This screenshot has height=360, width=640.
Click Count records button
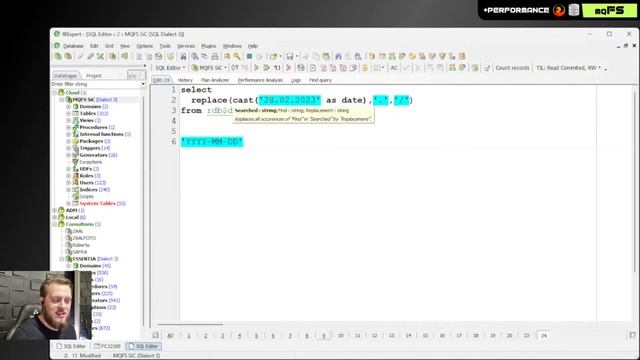(x=512, y=68)
